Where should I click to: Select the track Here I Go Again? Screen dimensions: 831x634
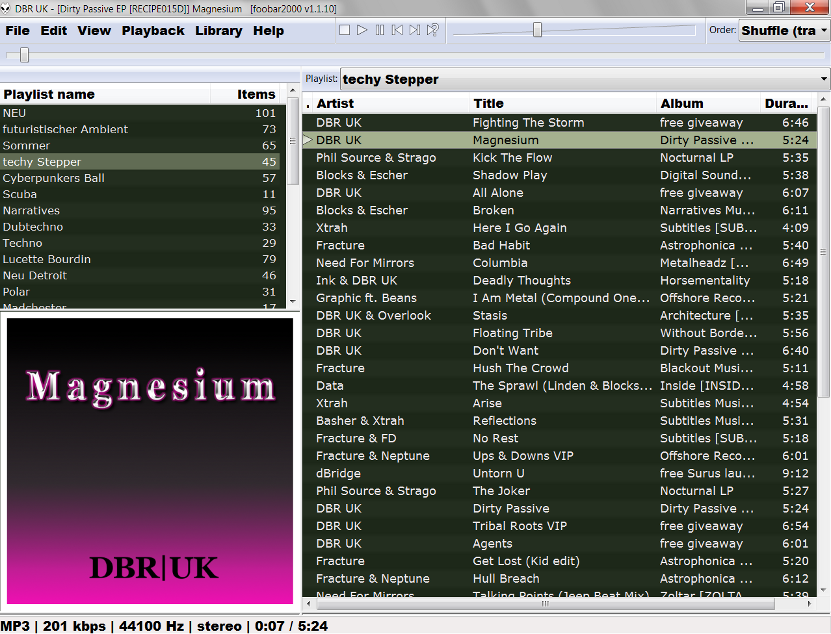tap(559, 227)
